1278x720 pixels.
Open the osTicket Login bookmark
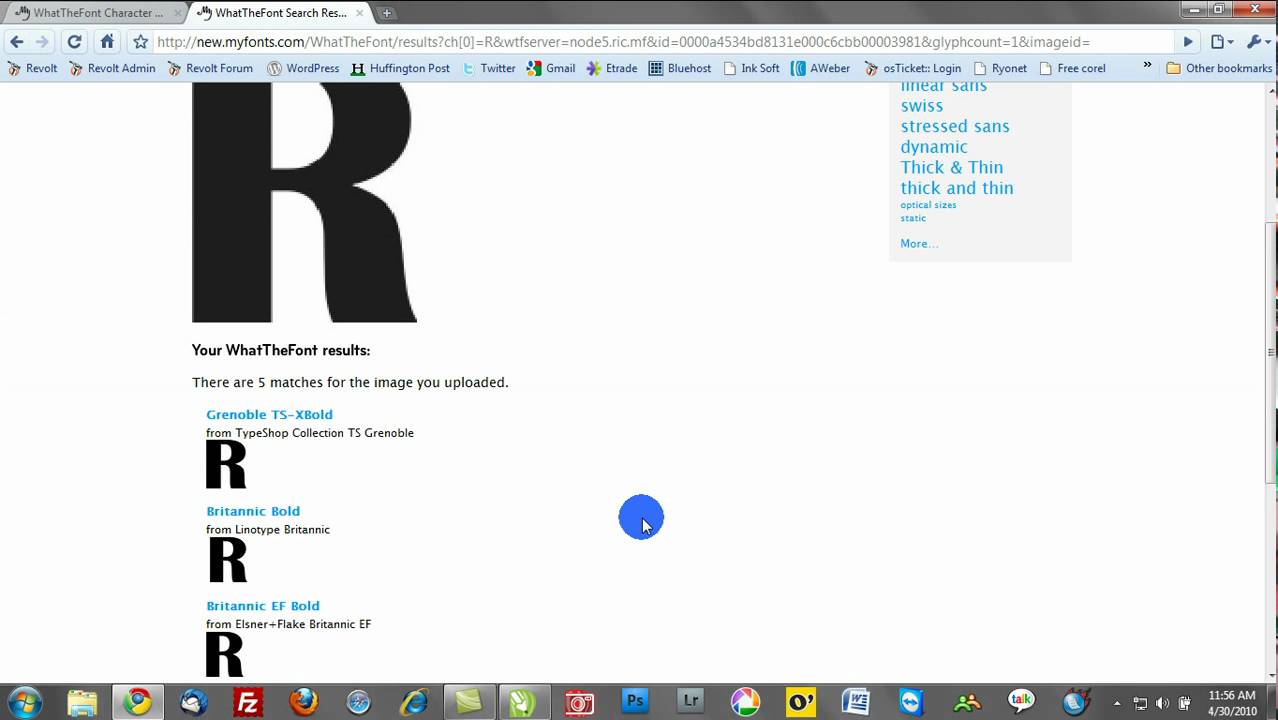(912, 68)
